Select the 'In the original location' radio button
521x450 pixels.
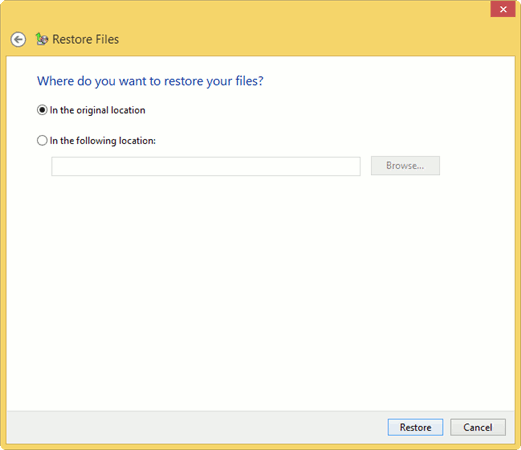pos(42,110)
